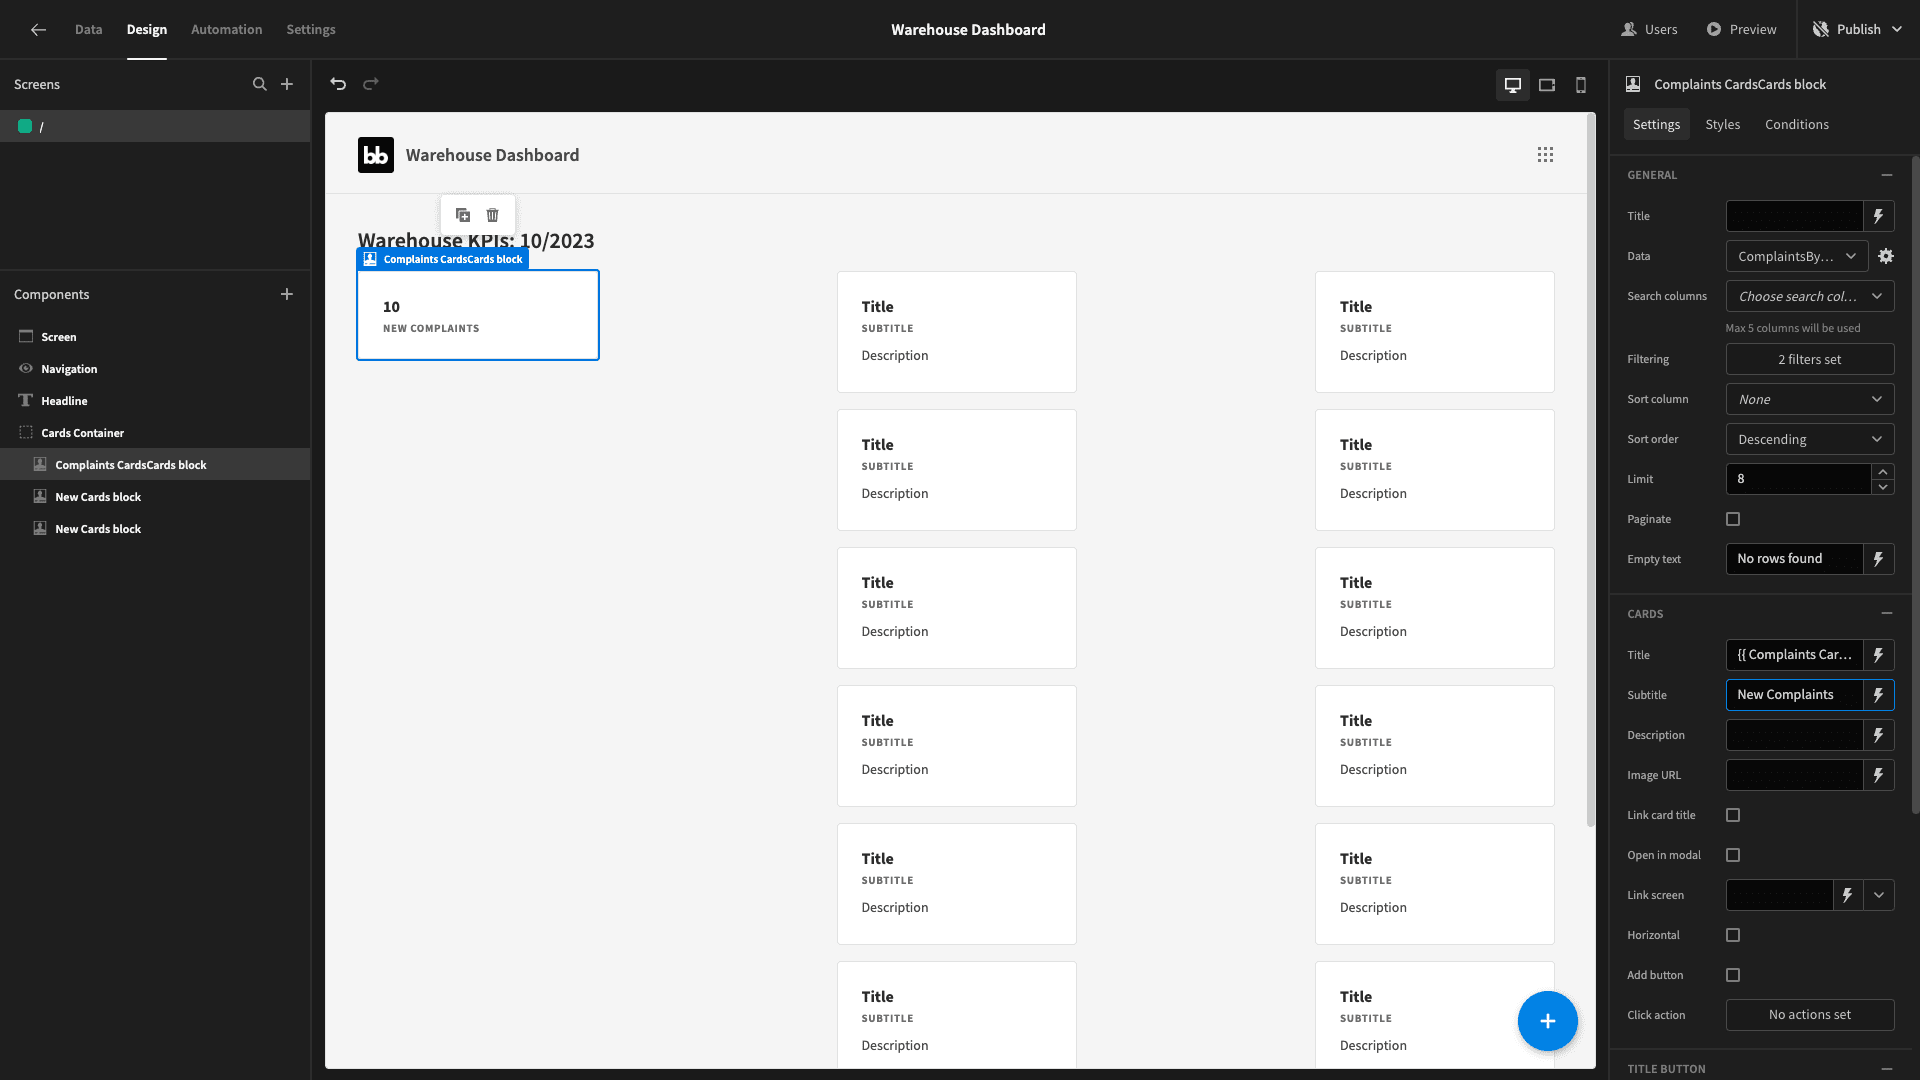Click the No actions set button
The image size is (1920, 1080).
pyautogui.click(x=1810, y=1015)
